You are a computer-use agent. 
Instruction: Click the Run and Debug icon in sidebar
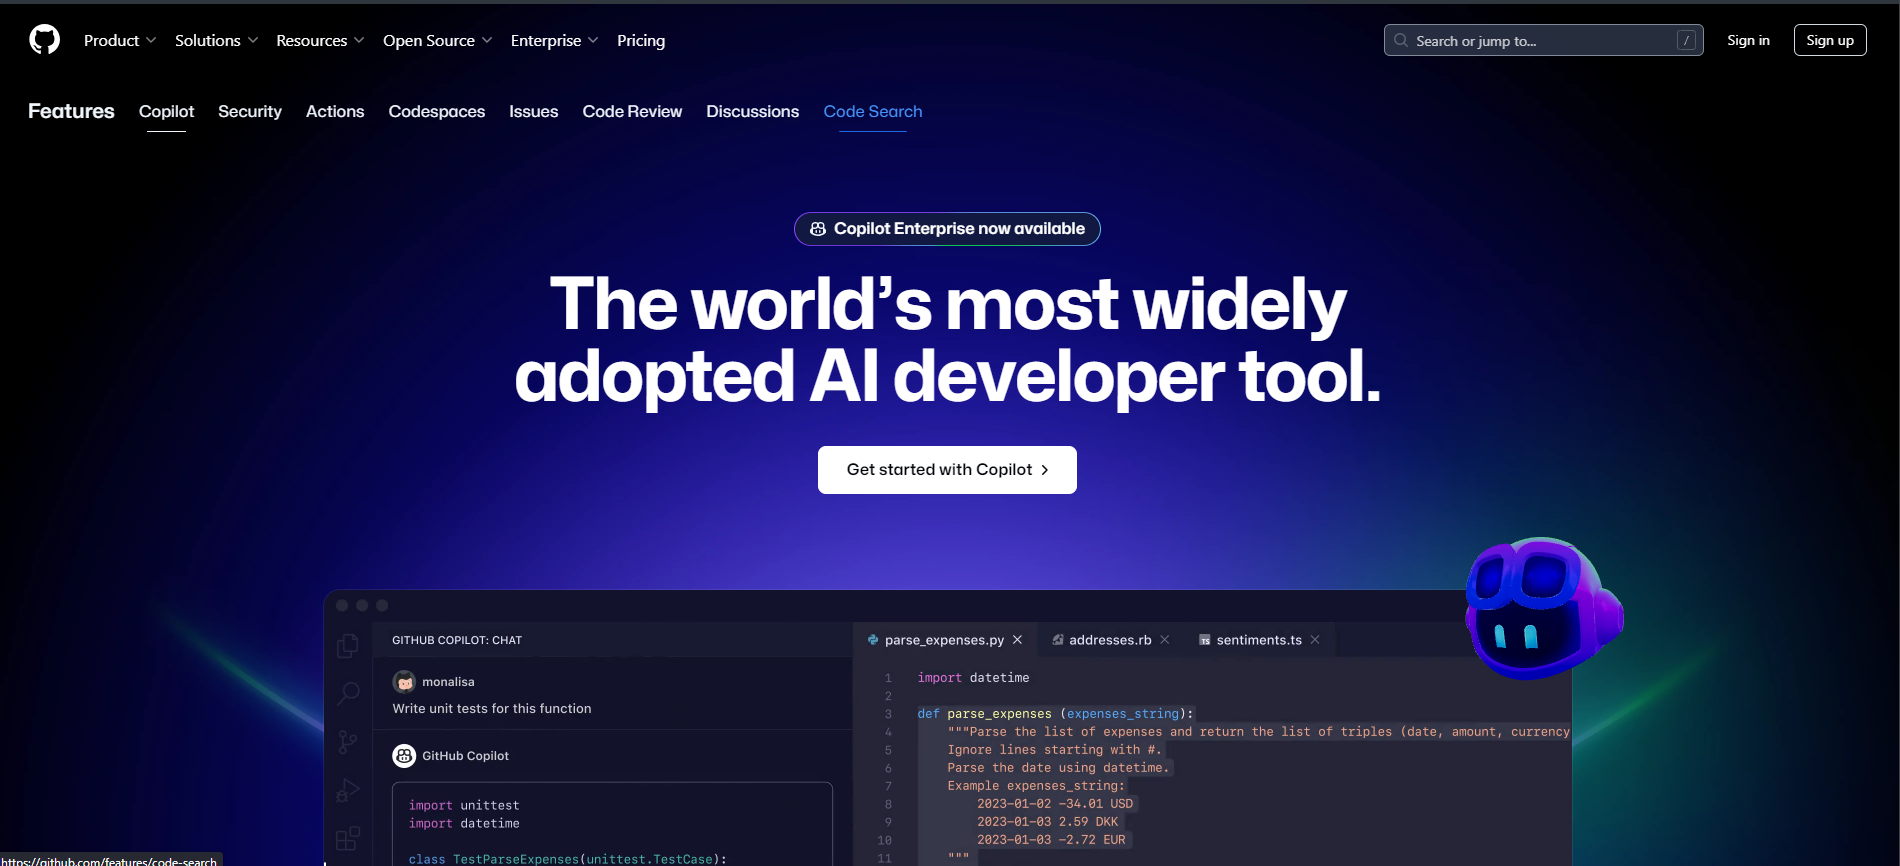[348, 790]
